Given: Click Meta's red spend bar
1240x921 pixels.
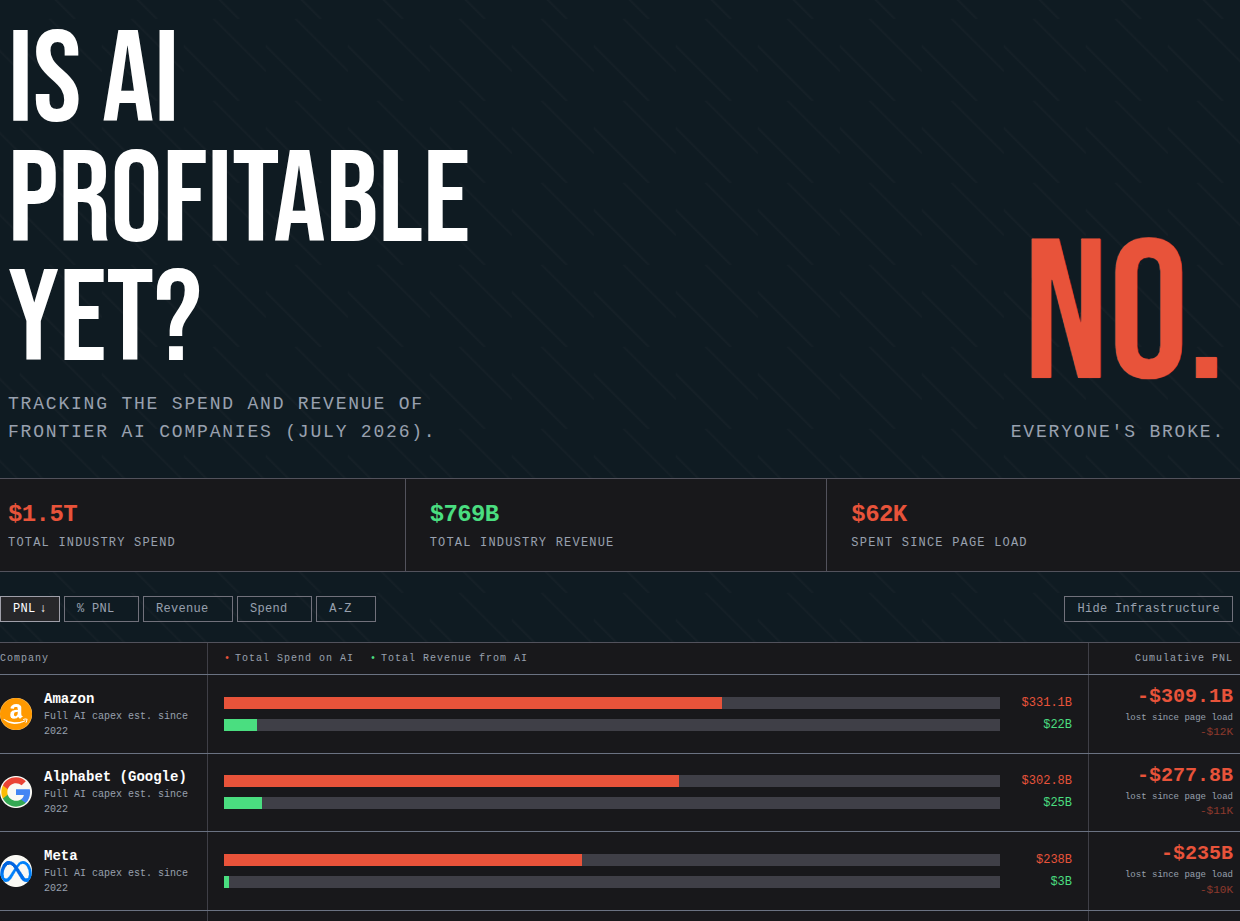Looking at the screenshot, I should point(403,860).
